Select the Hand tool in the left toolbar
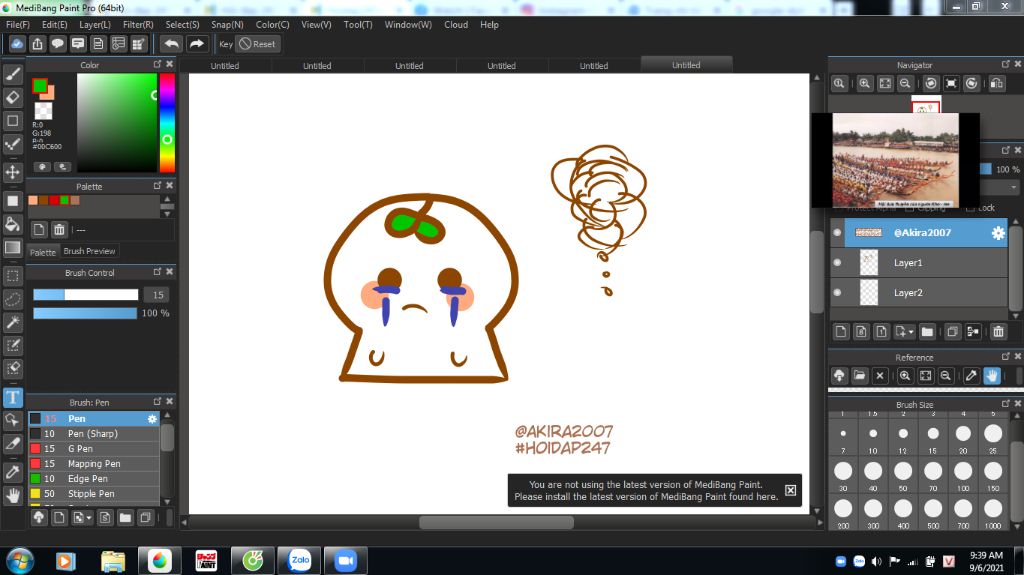This screenshot has height=575, width=1024. coord(12,495)
